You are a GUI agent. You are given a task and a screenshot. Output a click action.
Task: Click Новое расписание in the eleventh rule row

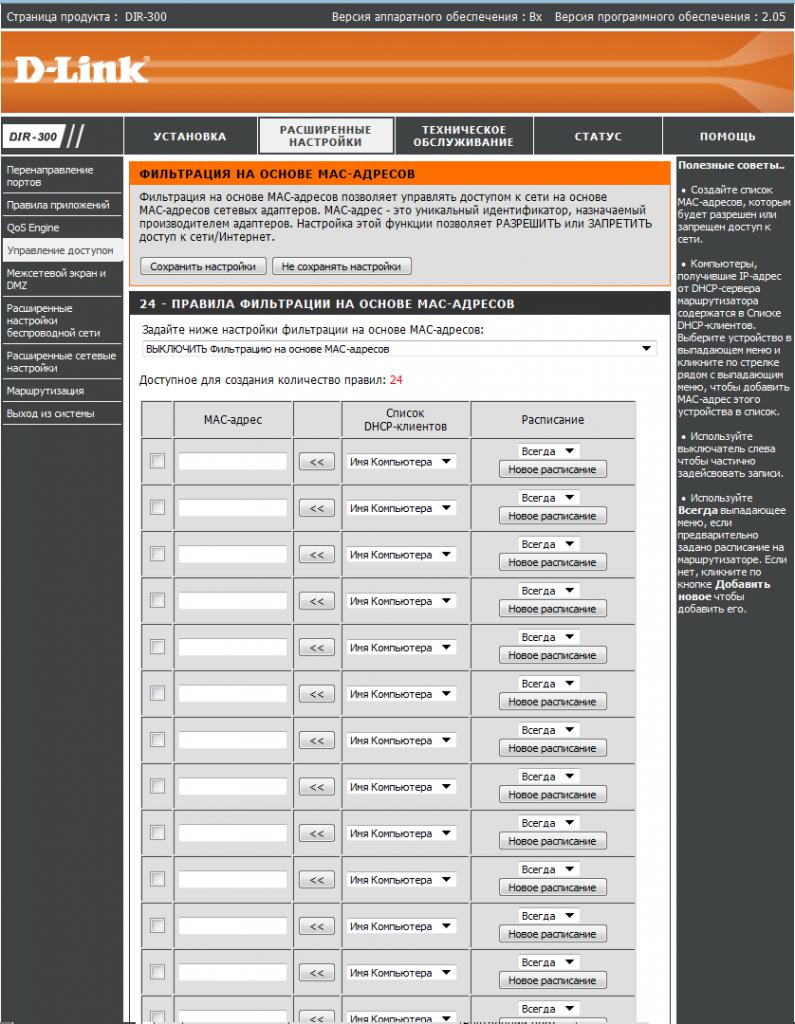pos(552,934)
